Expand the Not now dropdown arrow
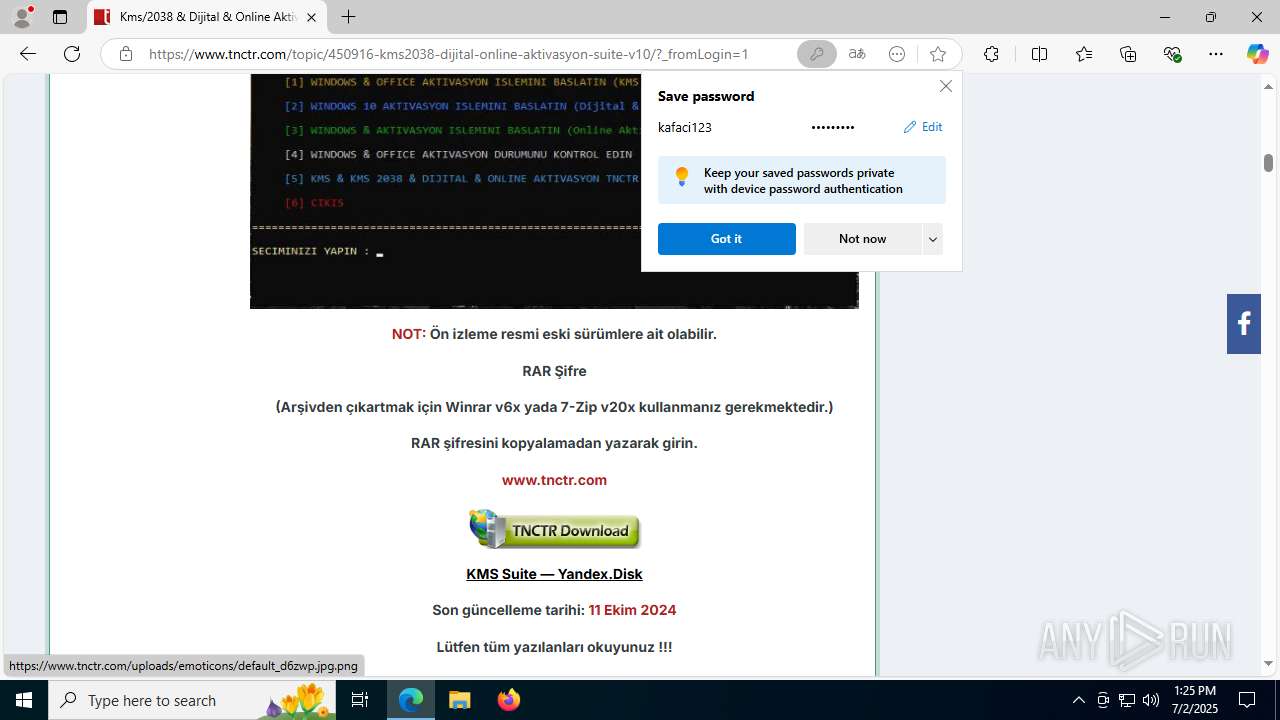The image size is (1280, 720). coord(932,239)
